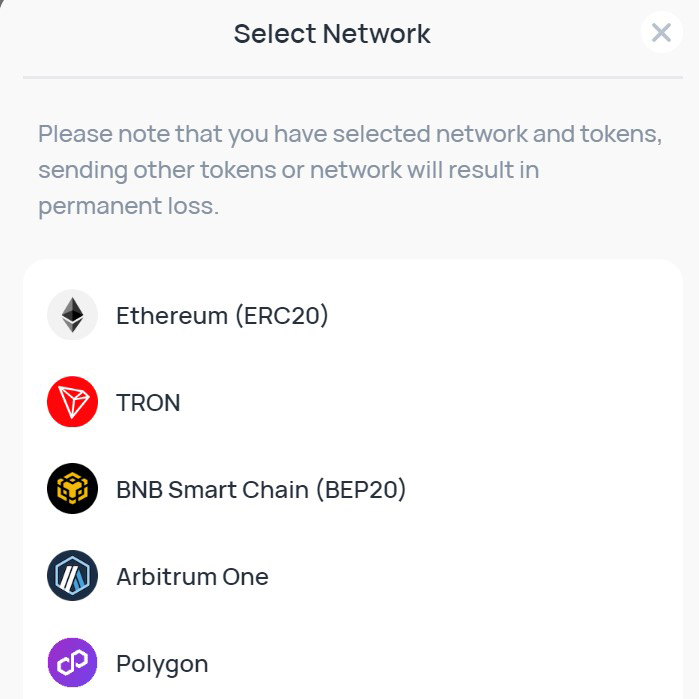Click the BNB Smart Chain cube icon
This screenshot has width=699, height=699.
72,489
